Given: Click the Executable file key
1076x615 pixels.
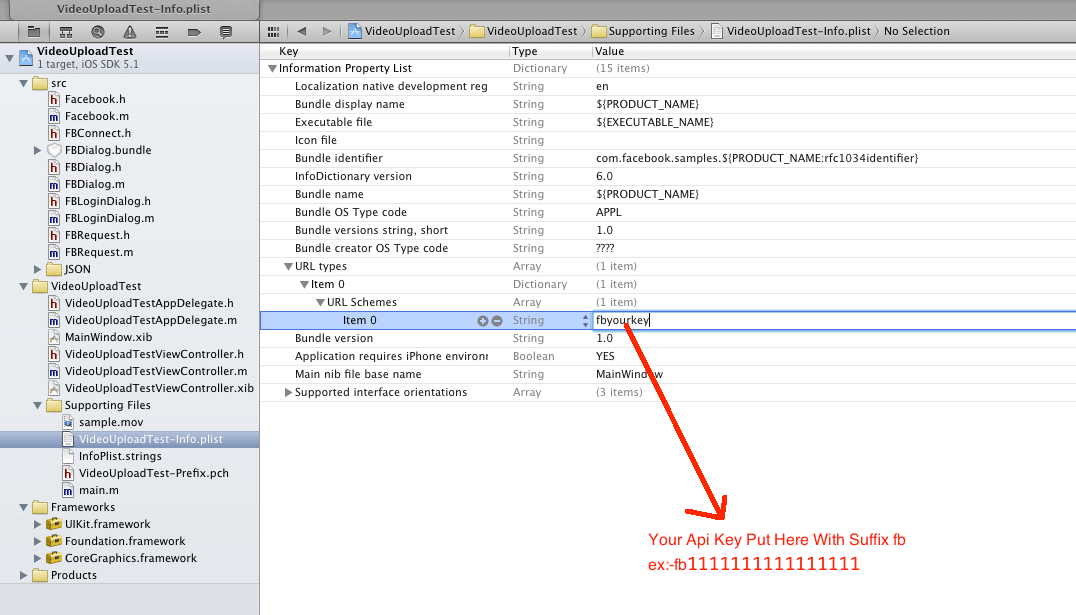Looking at the screenshot, I should pyautogui.click(x=334, y=122).
